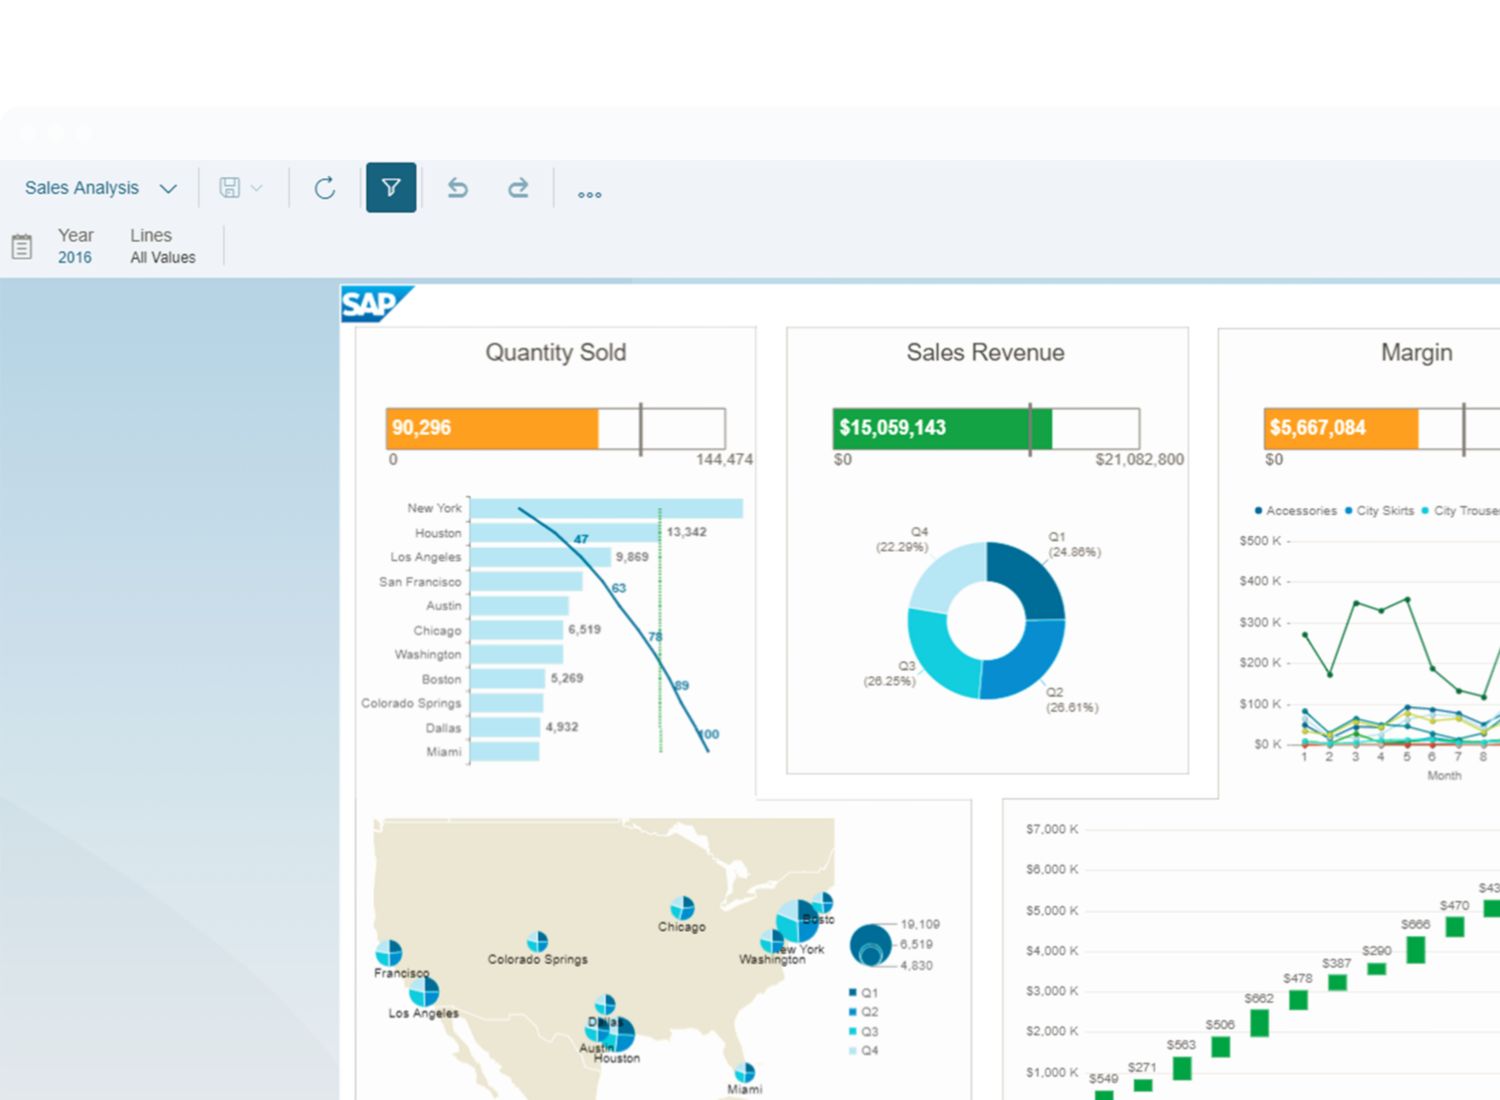Click the Chicago pie marker on map

click(682, 907)
